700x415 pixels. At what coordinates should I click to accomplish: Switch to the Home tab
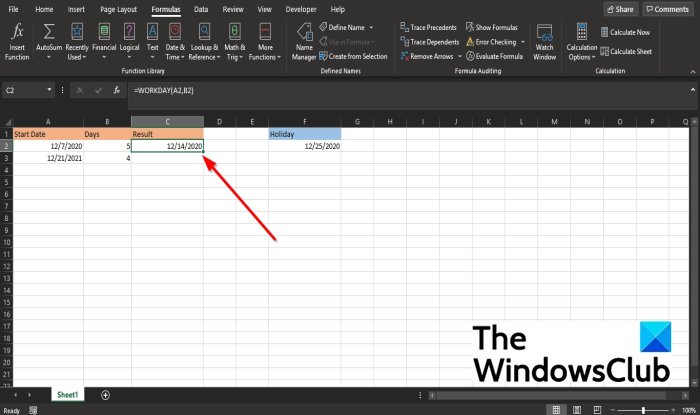44,9
